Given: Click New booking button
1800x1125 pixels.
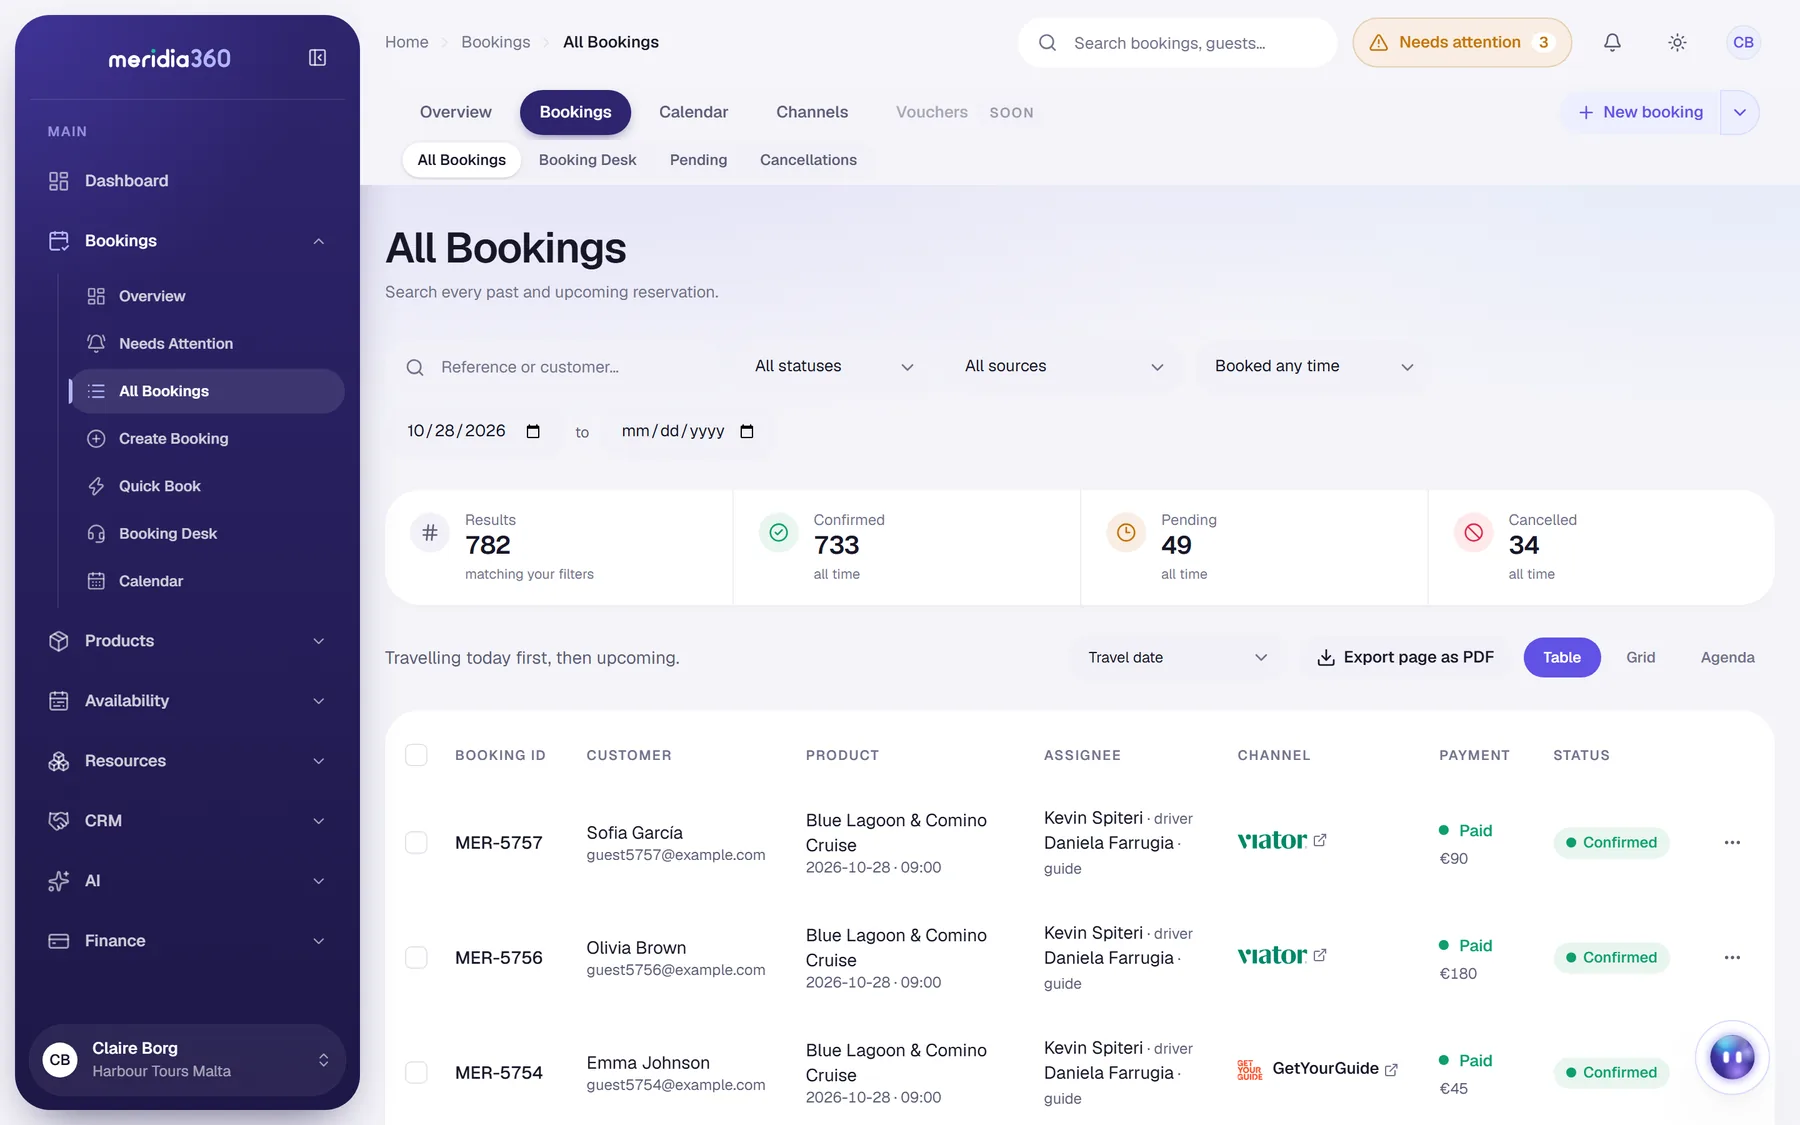Looking at the screenshot, I should 1640,112.
